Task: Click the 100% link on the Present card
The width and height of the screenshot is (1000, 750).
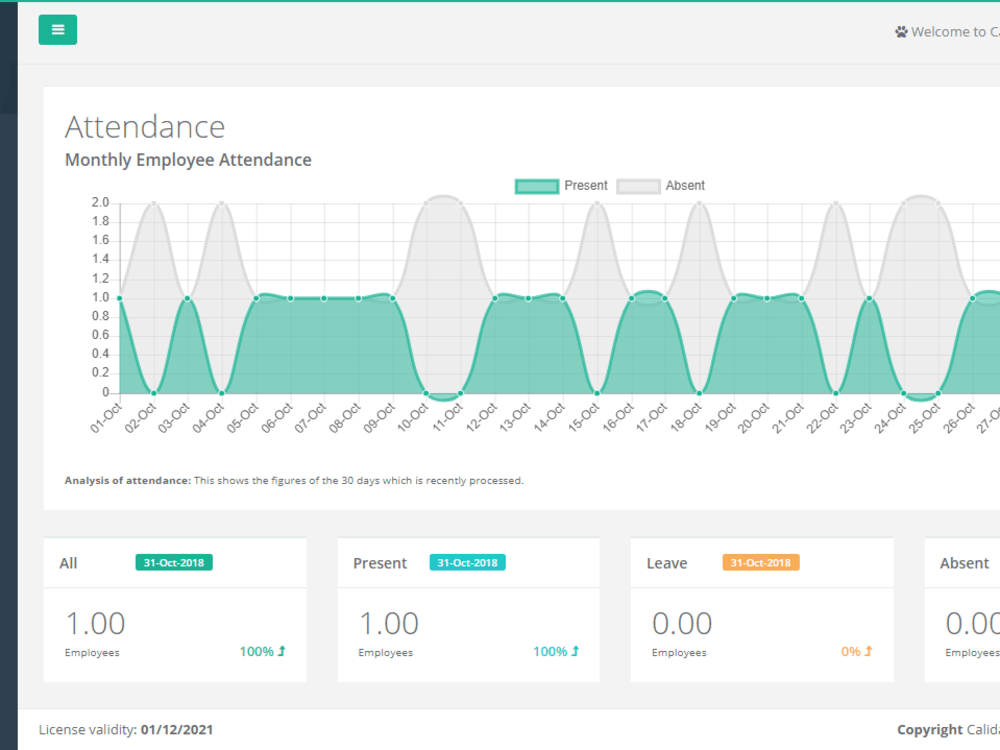Action: 553,650
